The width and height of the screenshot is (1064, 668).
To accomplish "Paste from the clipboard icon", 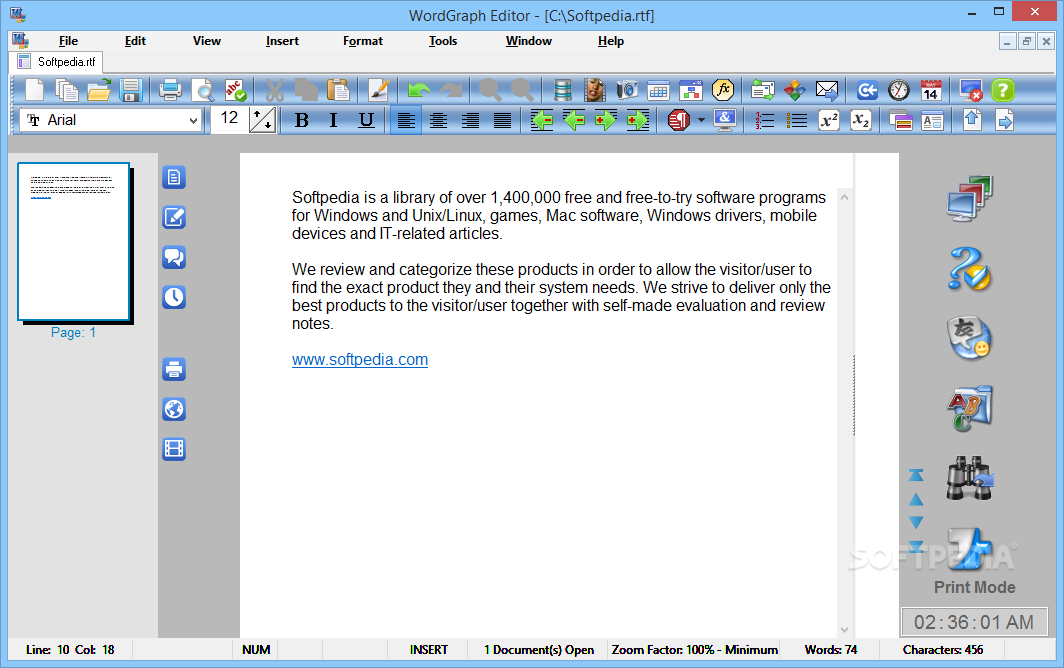I will [x=338, y=90].
